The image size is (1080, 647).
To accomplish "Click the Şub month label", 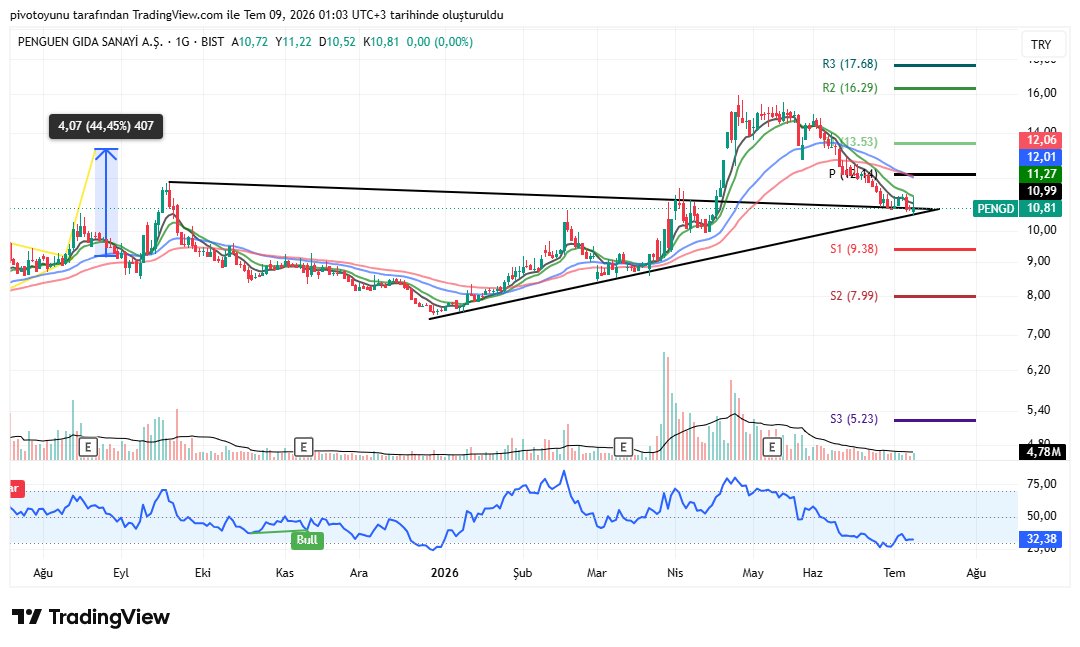I will point(522,573).
